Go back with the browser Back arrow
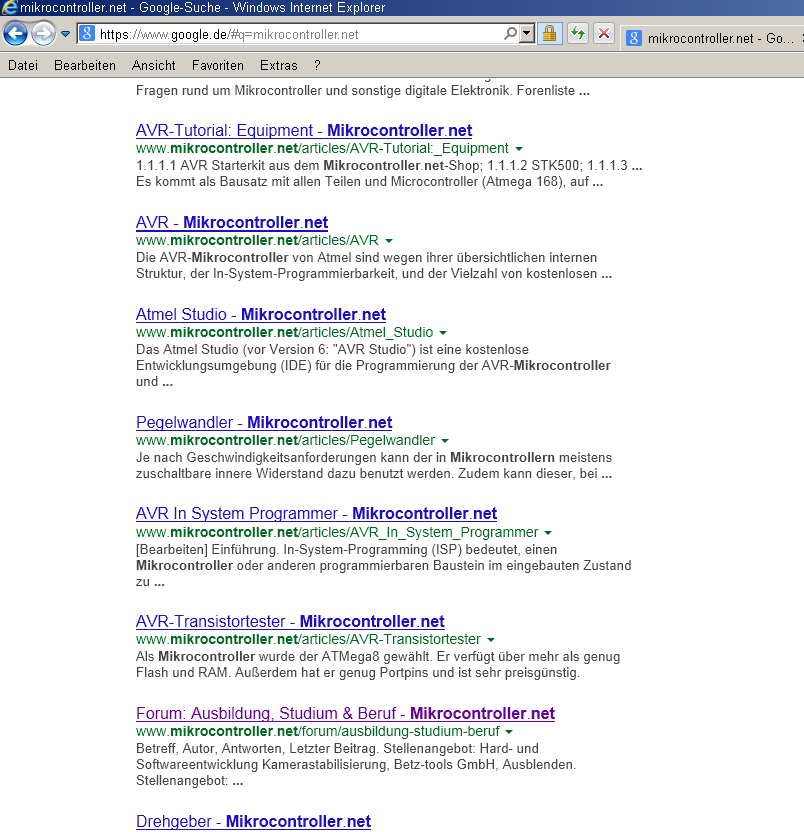 (x=15, y=34)
